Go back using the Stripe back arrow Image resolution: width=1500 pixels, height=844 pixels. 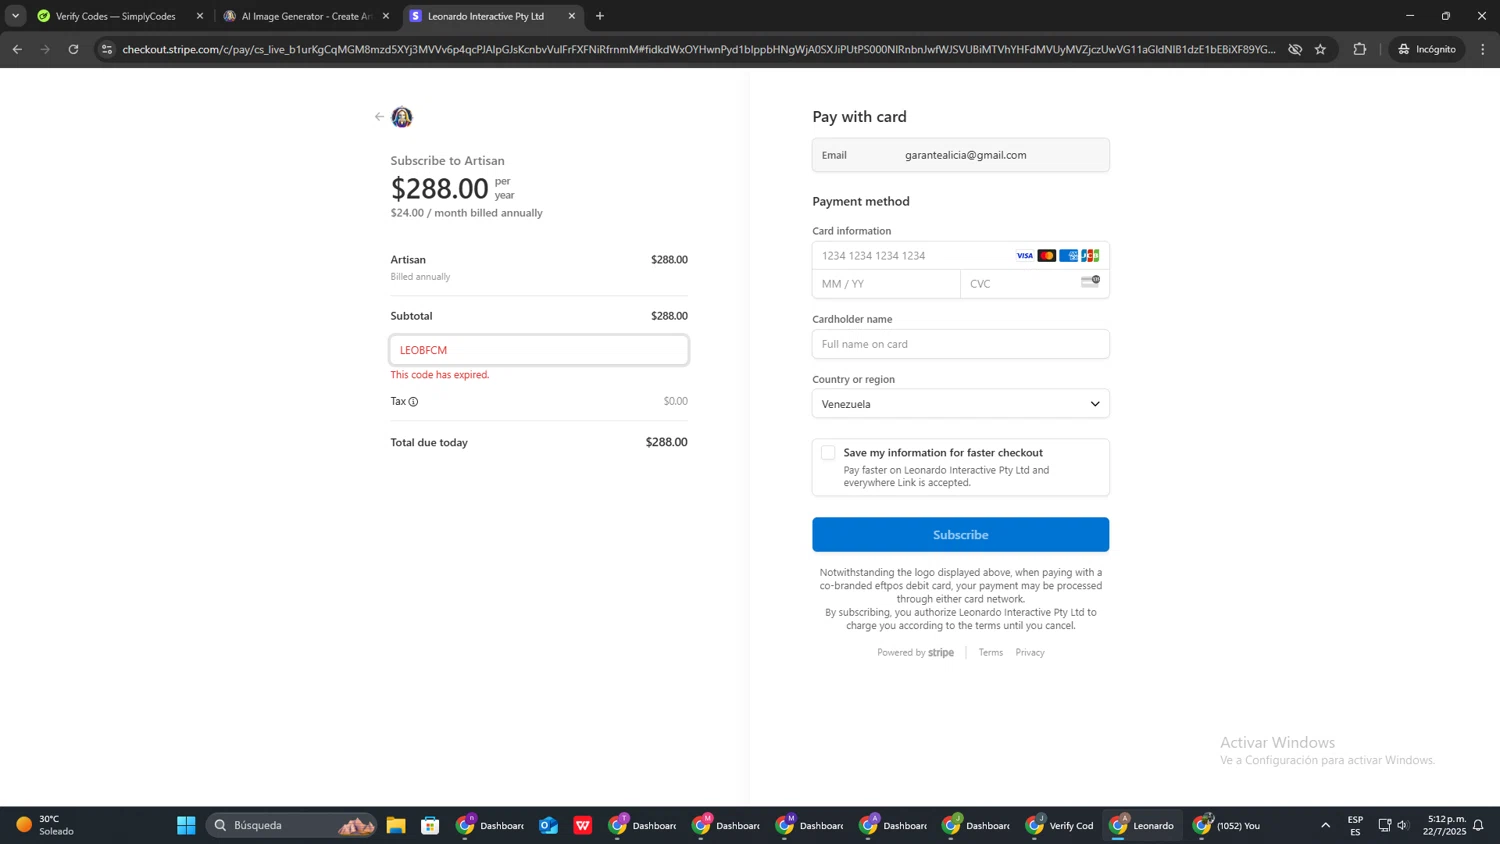[379, 117]
